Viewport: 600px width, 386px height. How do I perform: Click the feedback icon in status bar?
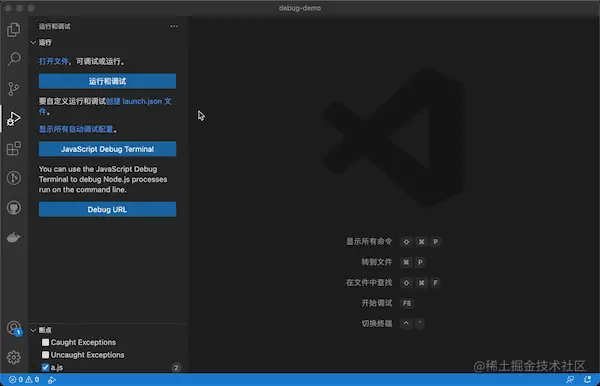click(570, 379)
